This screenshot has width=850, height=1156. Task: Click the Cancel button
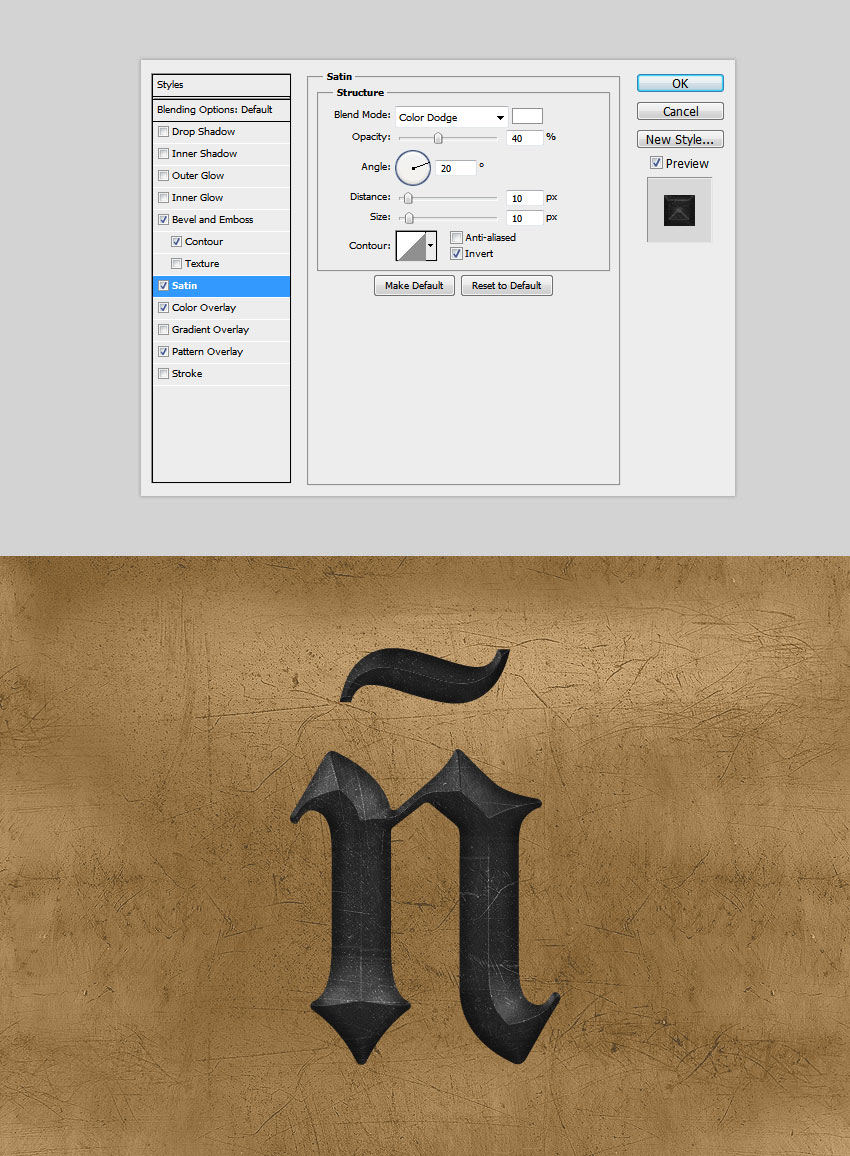pos(680,111)
